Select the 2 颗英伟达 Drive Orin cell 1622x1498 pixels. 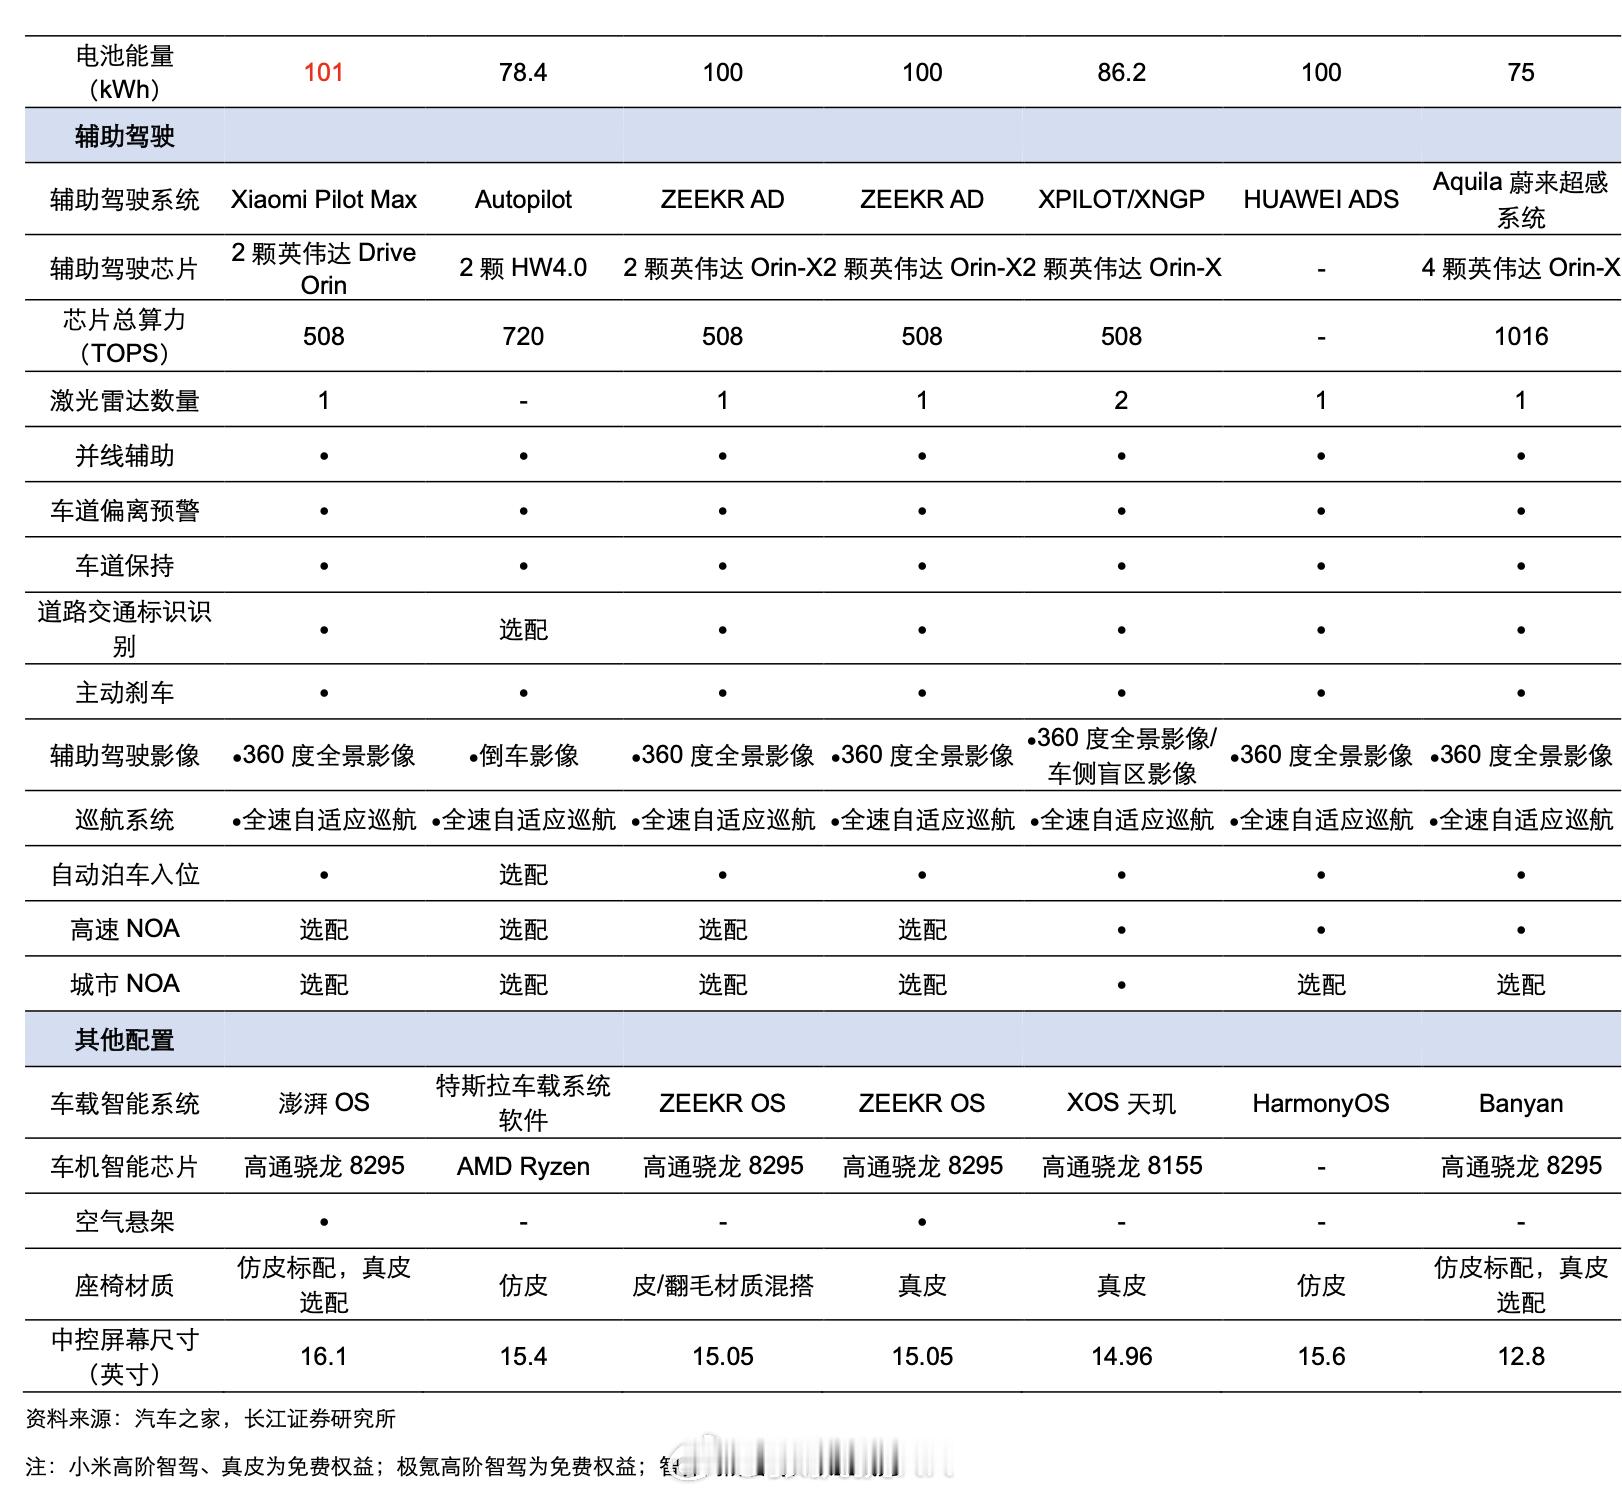pyautogui.click(x=323, y=268)
